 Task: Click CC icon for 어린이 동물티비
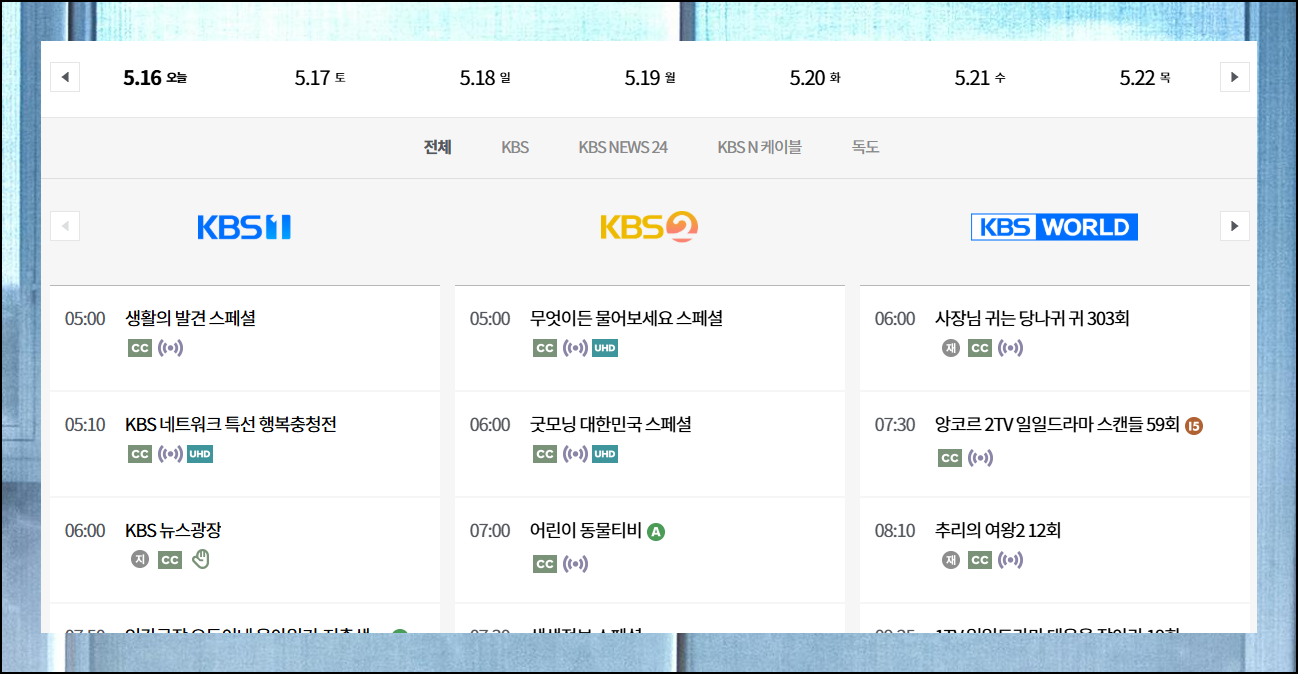pos(545,564)
